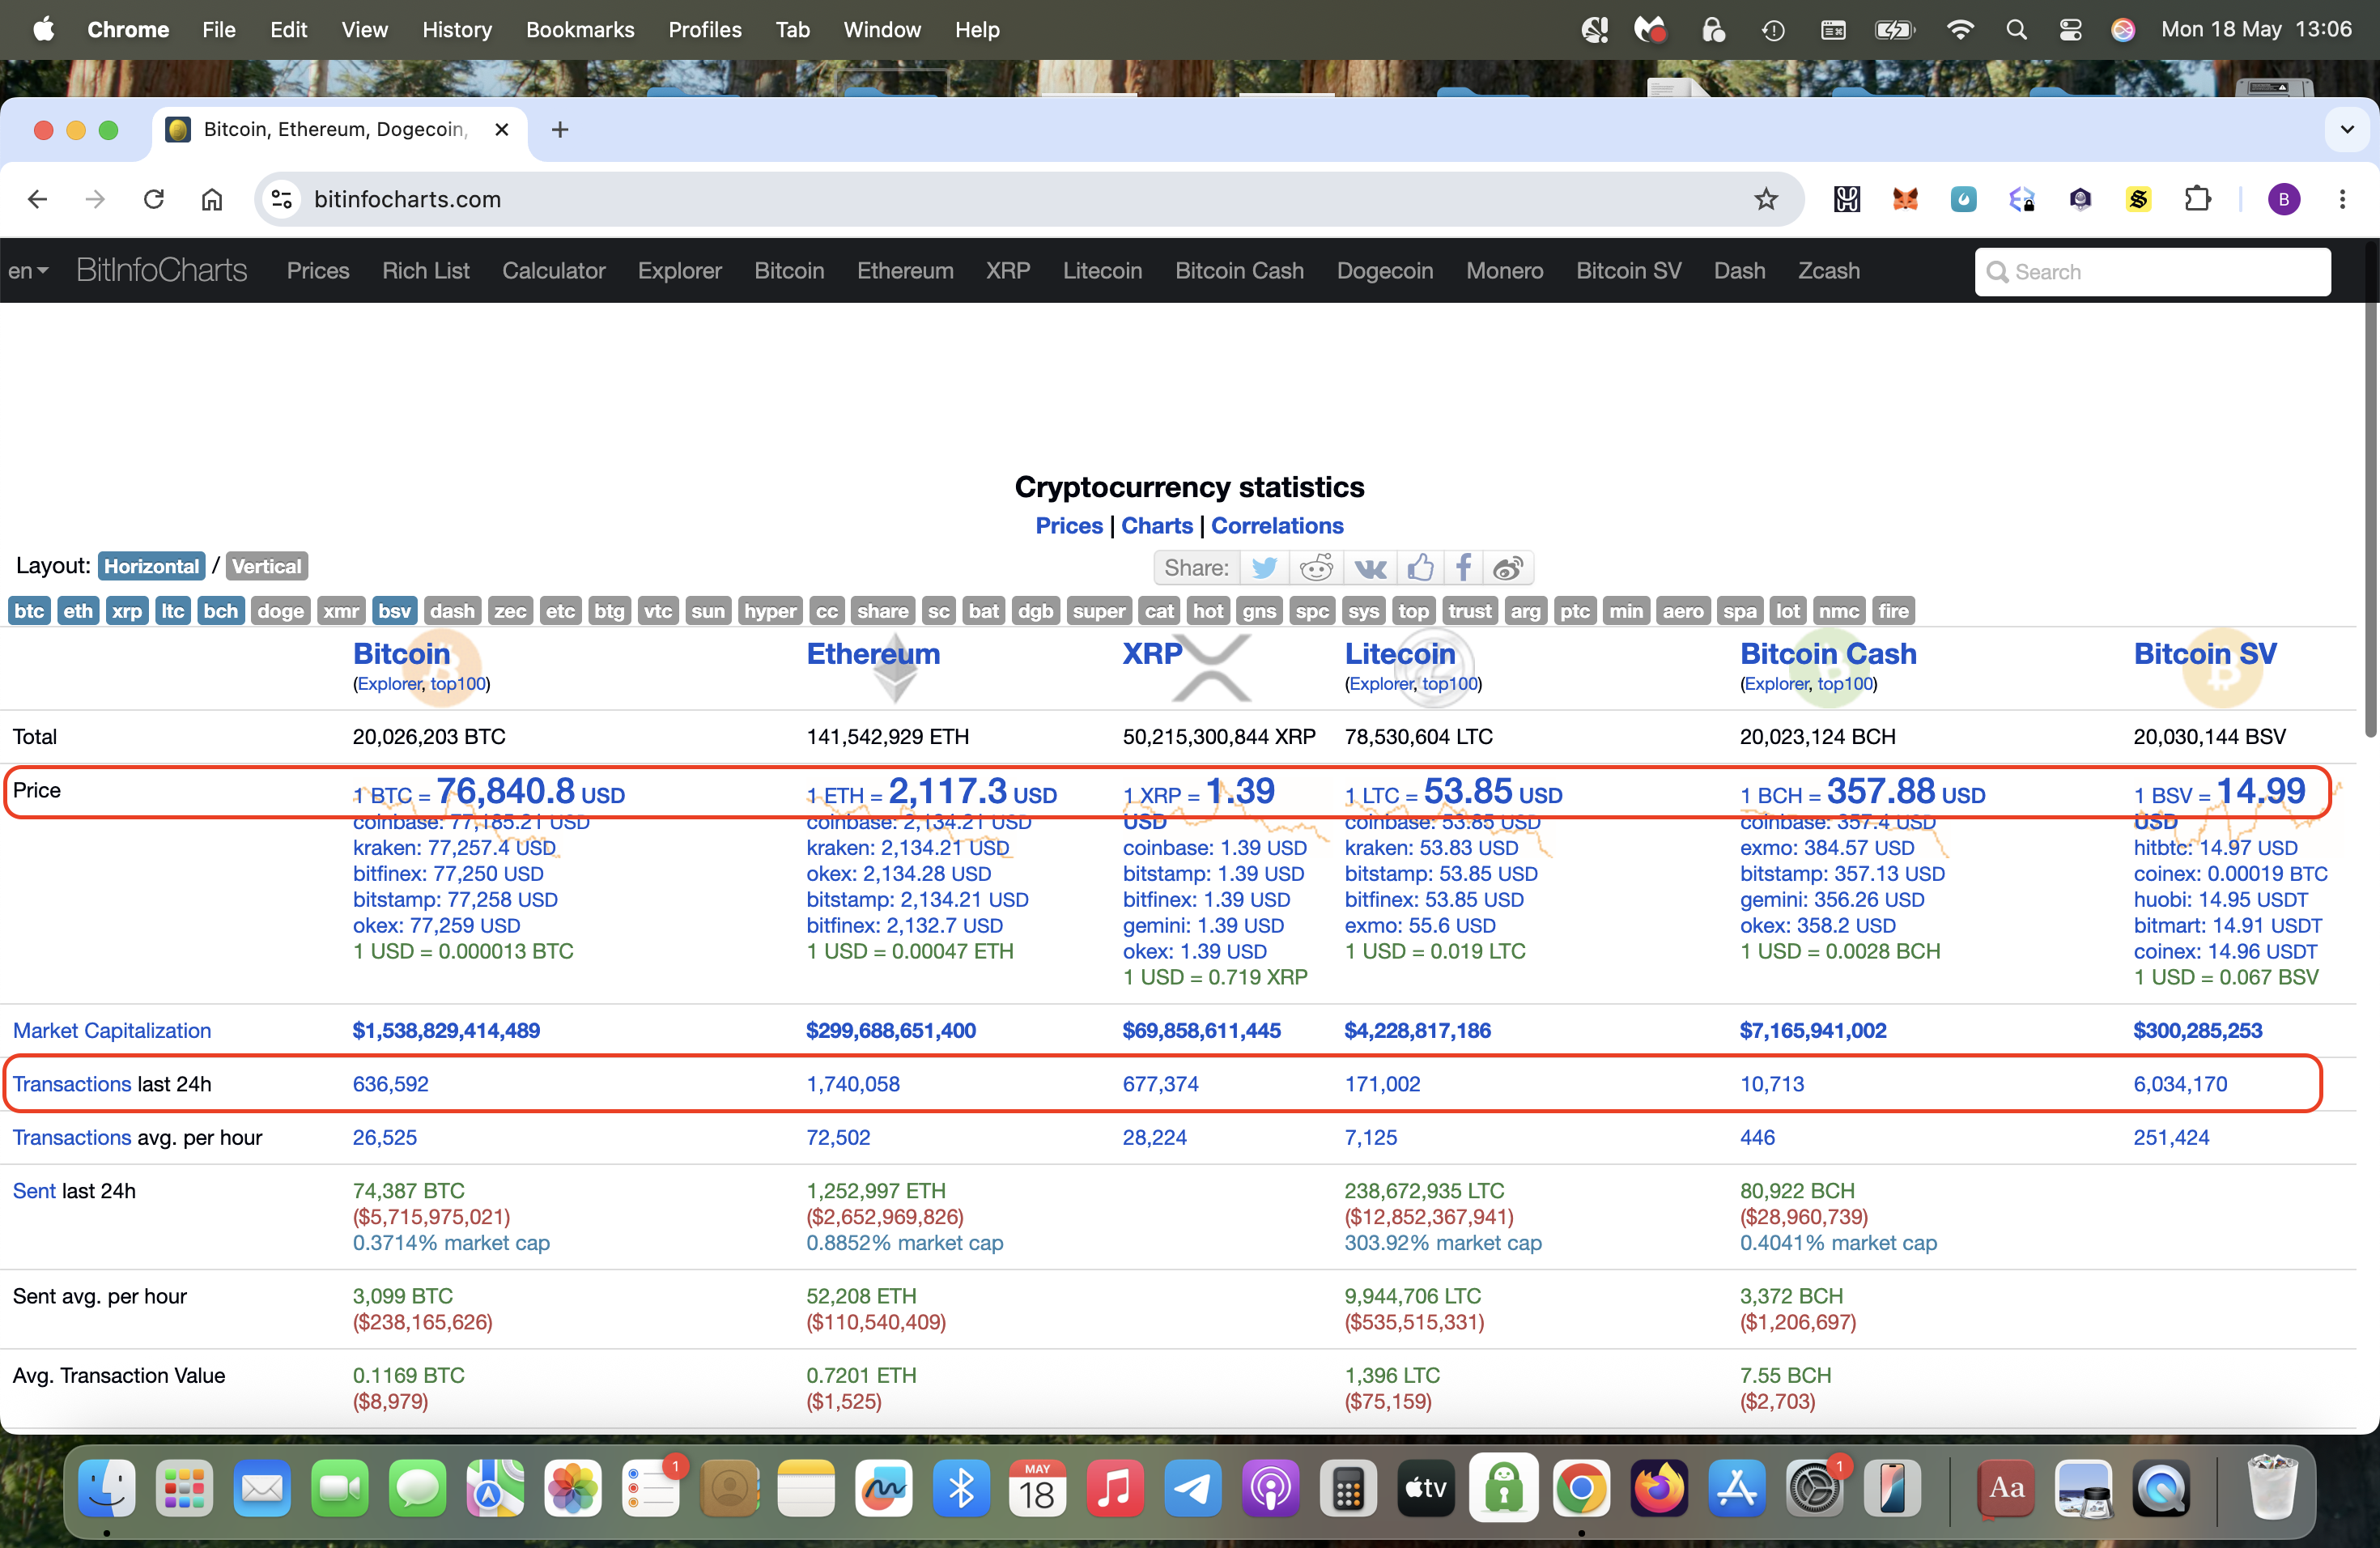The width and height of the screenshot is (2380, 1548).
Task: Toggle the doge coin filter
Action: pyautogui.click(x=280, y=611)
